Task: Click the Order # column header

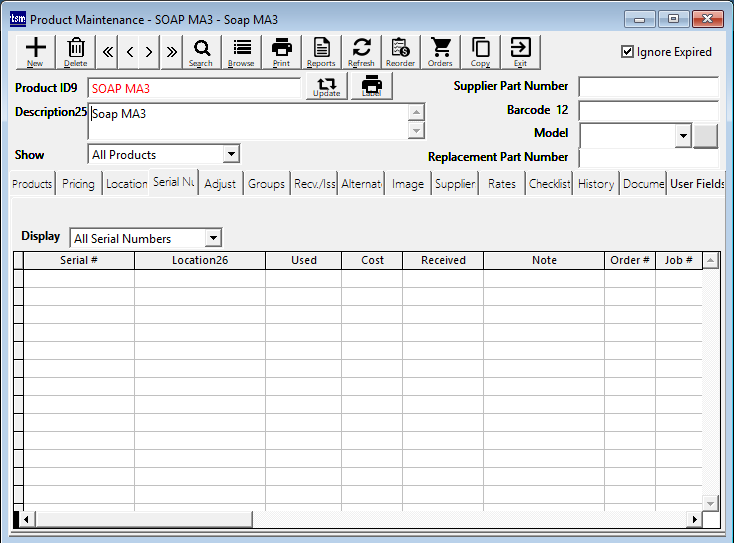Action: pyautogui.click(x=630, y=260)
